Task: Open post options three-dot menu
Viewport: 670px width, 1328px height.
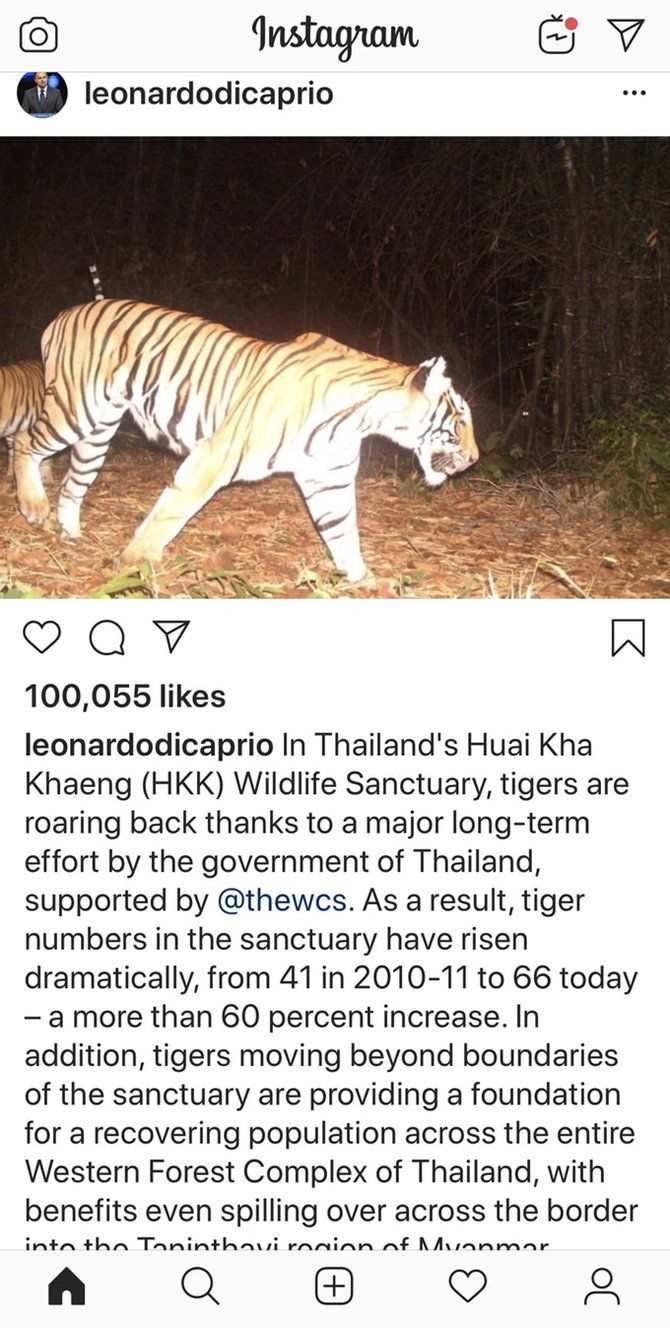Action: click(x=634, y=93)
